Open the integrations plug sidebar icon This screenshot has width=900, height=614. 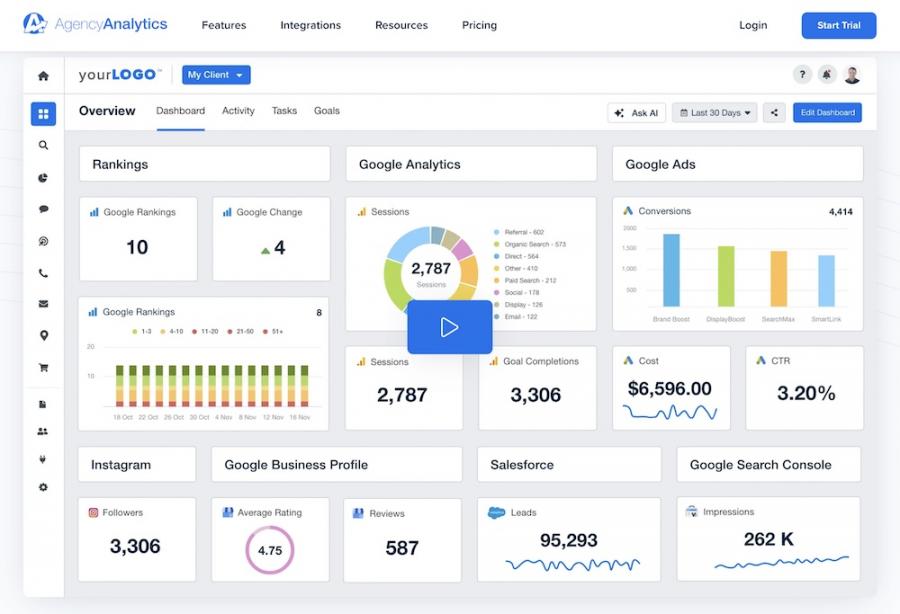click(x=42, y=459)
